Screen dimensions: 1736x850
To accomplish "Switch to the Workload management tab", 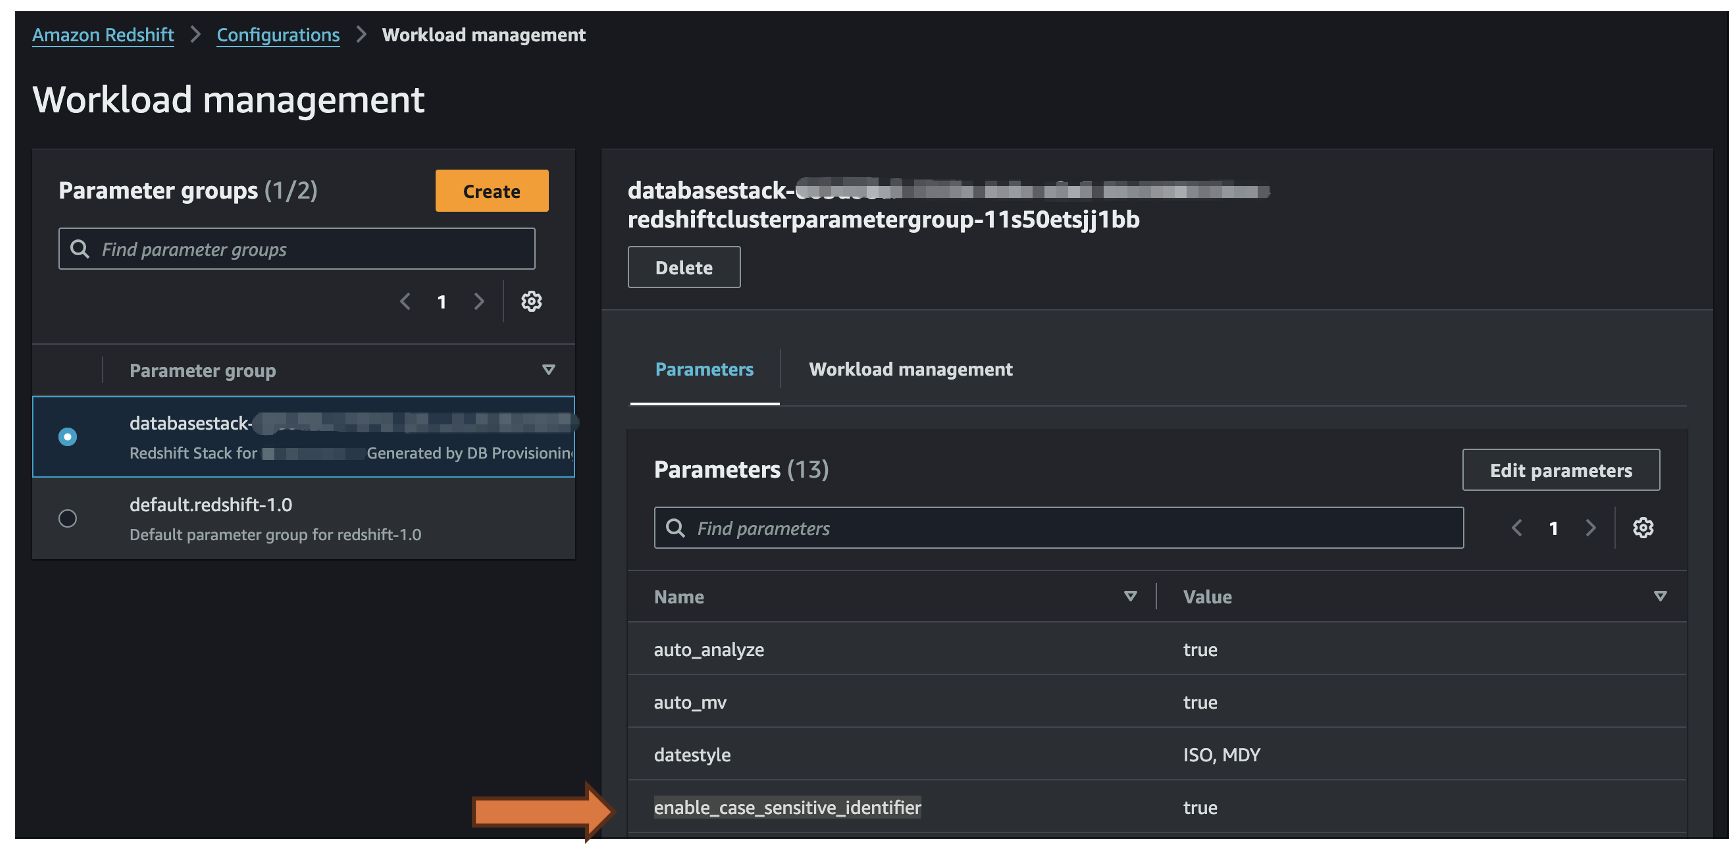I will click(910, 370).
